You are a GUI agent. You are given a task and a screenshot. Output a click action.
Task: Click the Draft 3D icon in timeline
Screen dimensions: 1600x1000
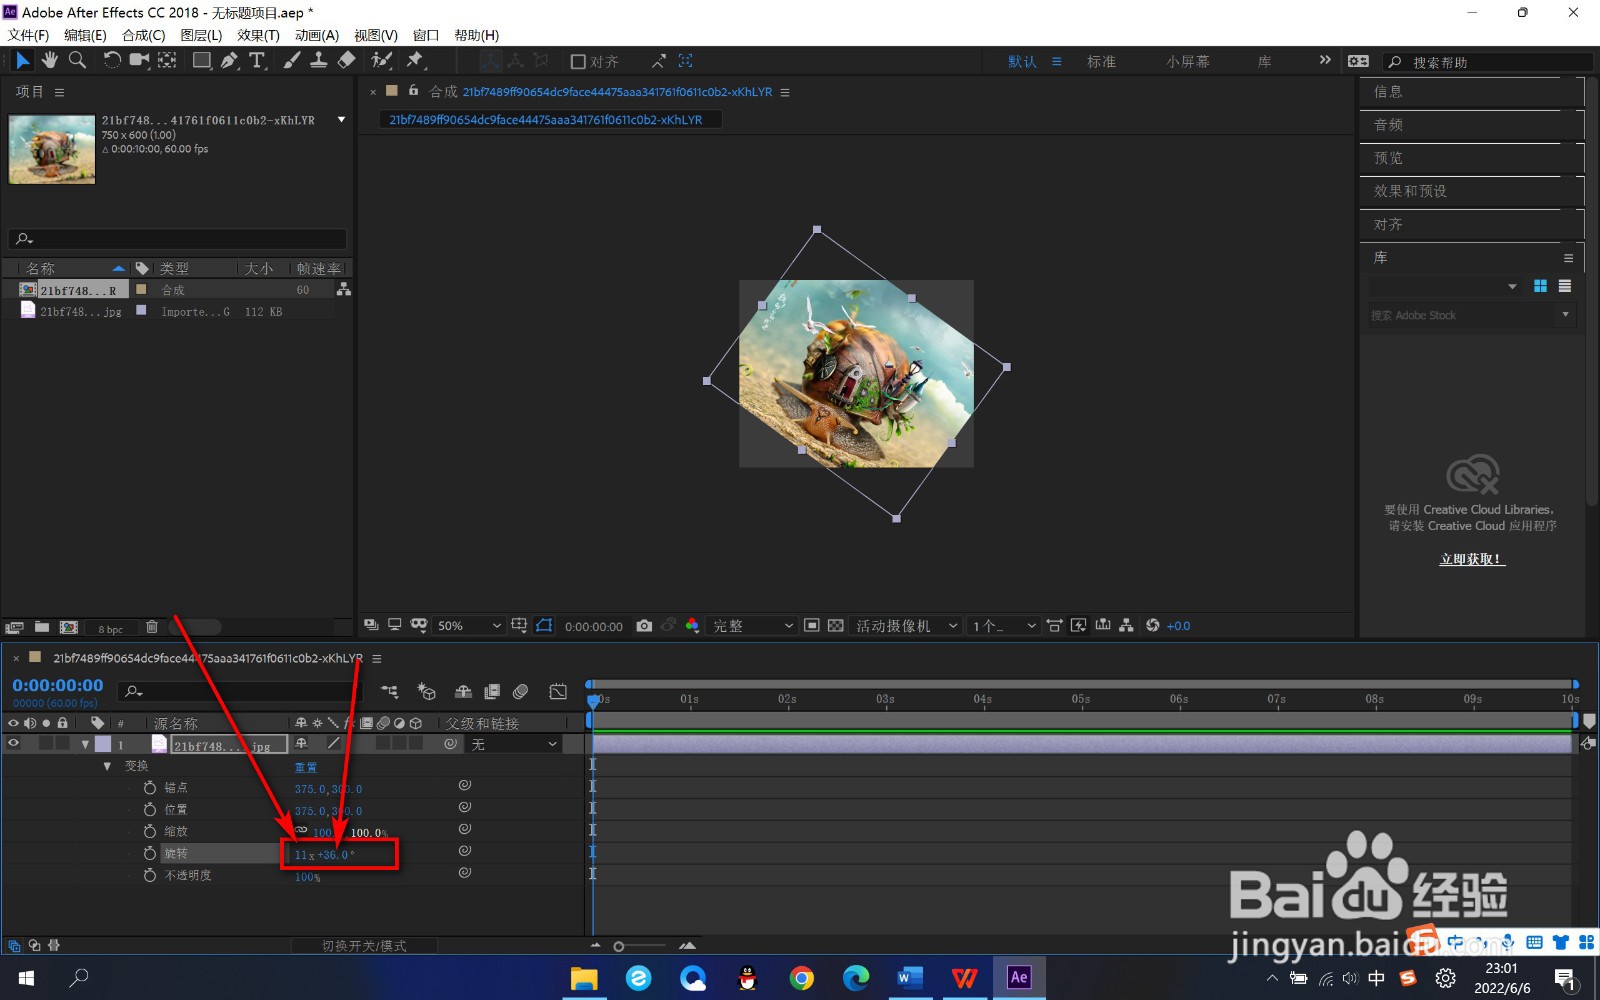tap(427, 691)
